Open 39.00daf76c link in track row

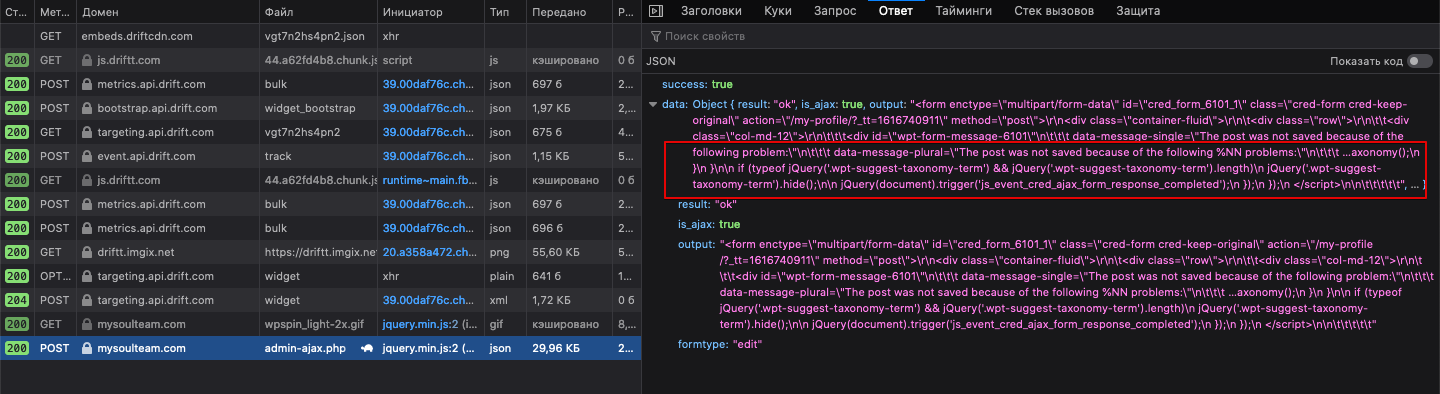tap(429, 156)
